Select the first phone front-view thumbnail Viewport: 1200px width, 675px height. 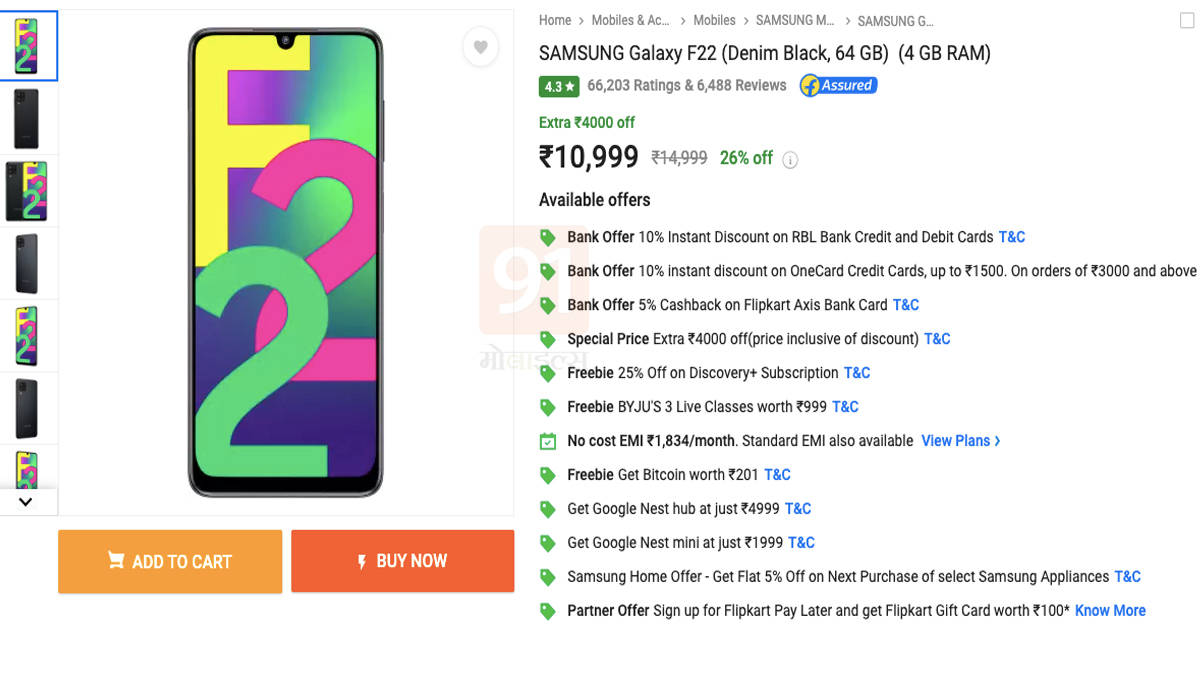pyautogui.click(x=27, y=46)
